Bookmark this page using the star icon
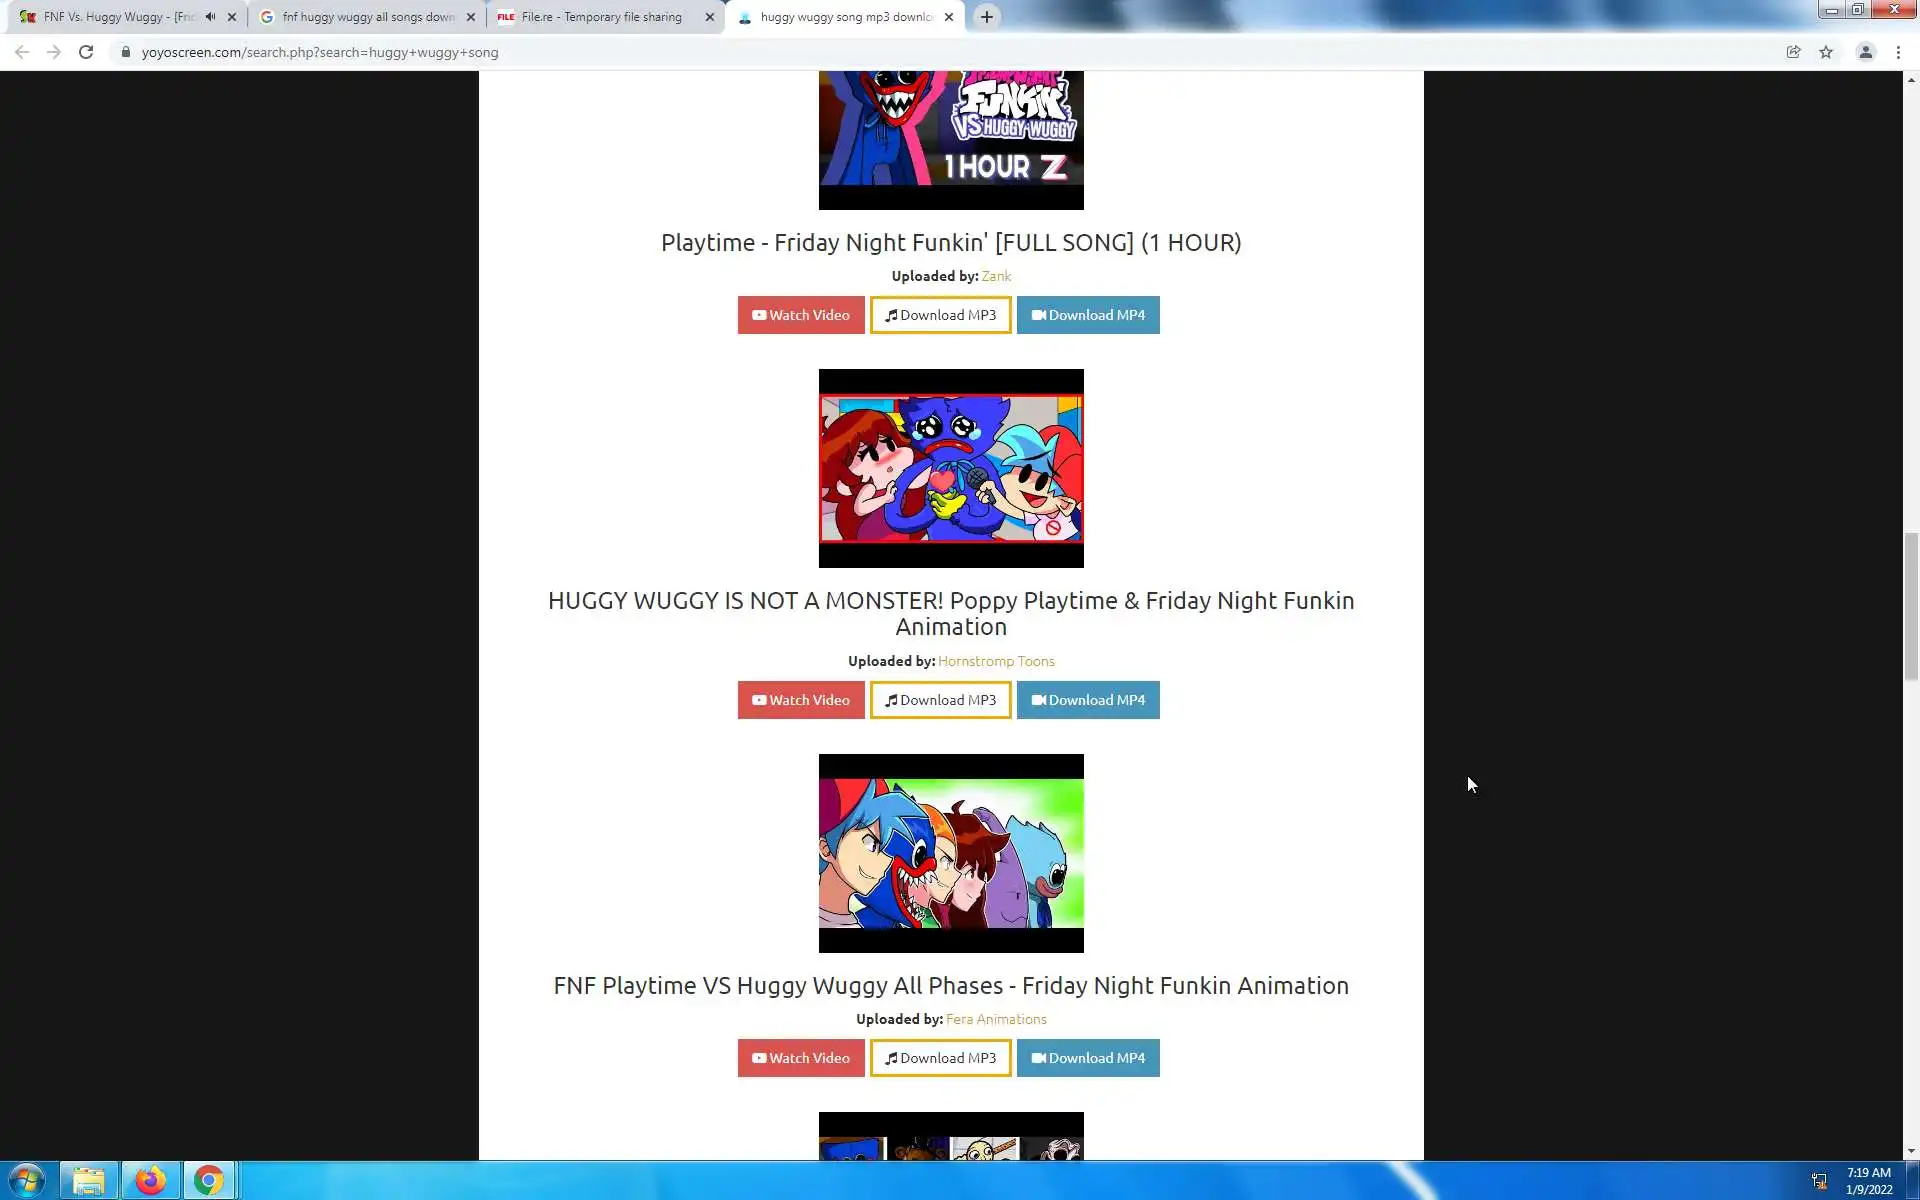1920x1200 pixels. click(x=1826, y=52)
